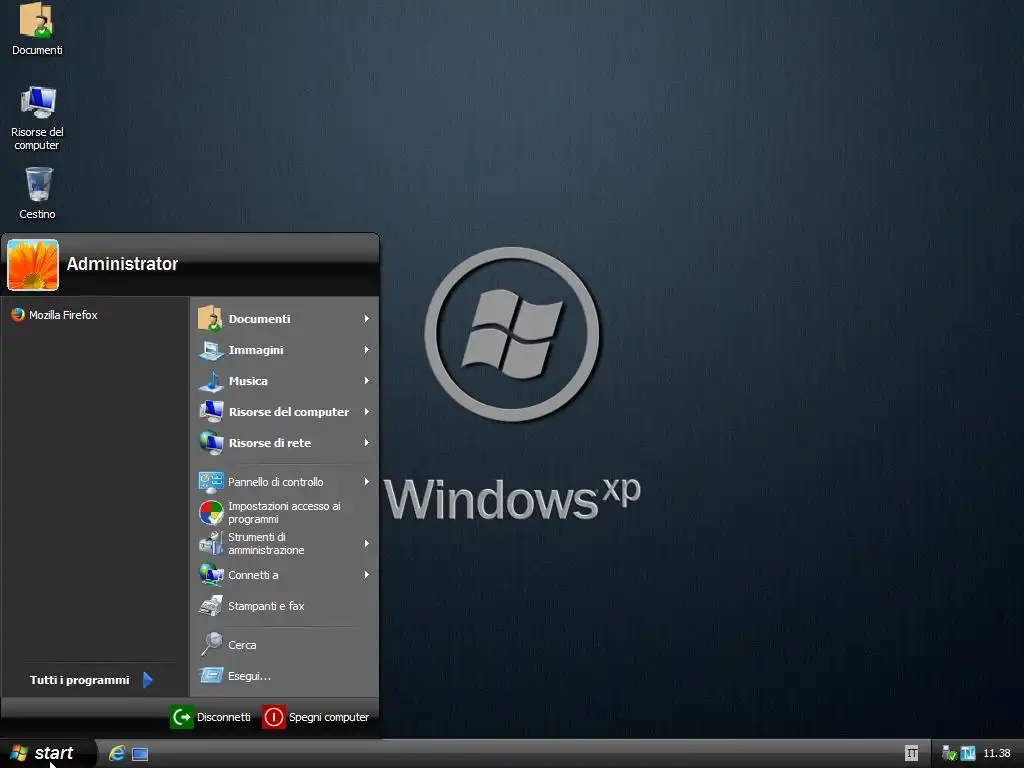
Task: Open the IT language bar indicator
Action: [x=912, y=754]
